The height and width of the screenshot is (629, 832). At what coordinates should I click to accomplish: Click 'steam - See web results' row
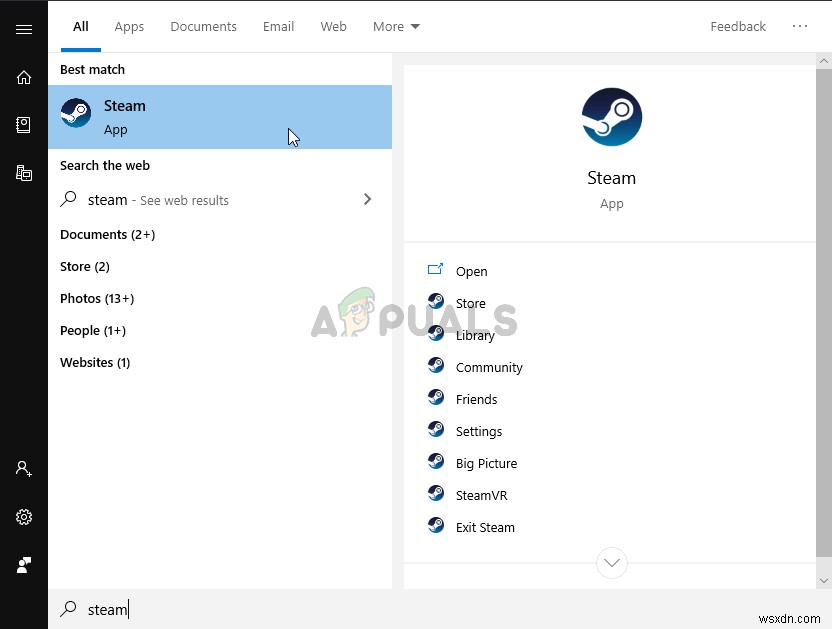[220, 200]
